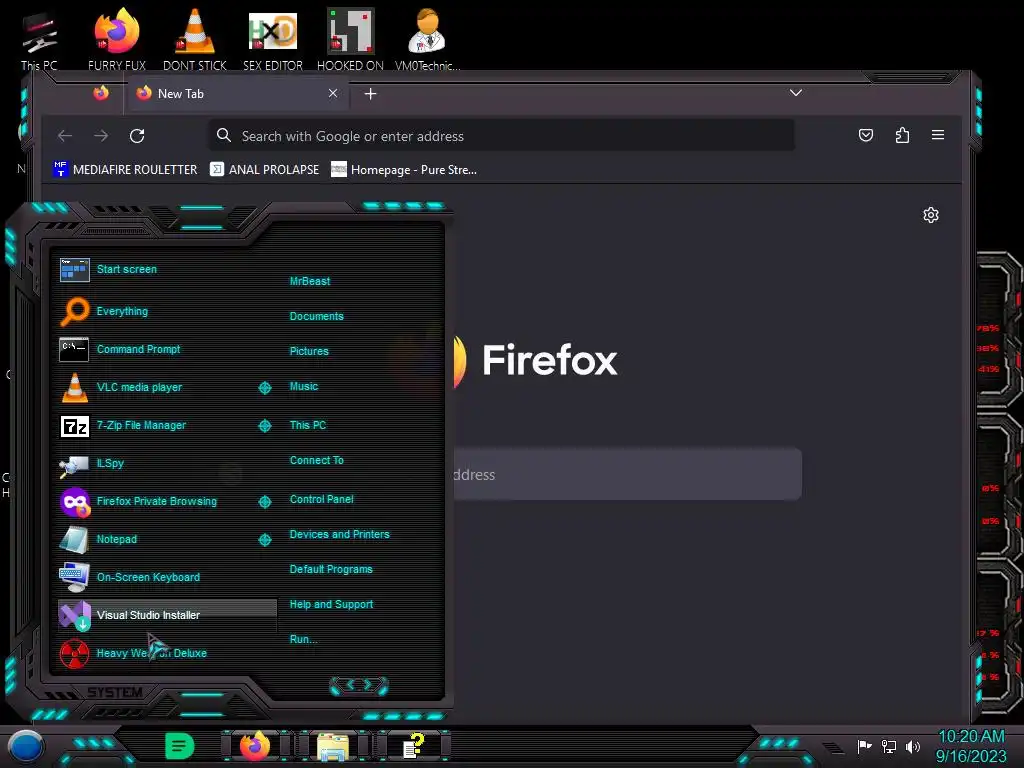The image size is (1024, 768).
Task: Select the New Tab tab
Action: coord(238,93)
